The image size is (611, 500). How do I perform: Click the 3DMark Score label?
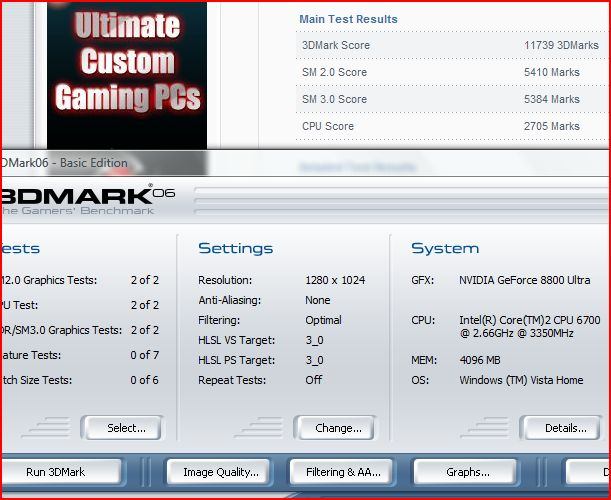(x=336, y=45)
